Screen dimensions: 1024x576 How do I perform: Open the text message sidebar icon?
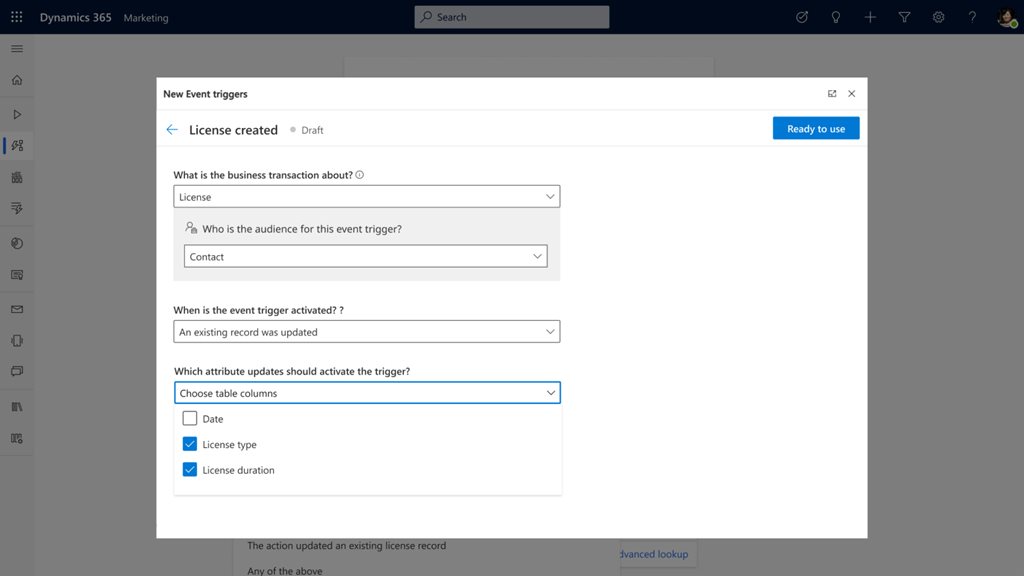17,371
